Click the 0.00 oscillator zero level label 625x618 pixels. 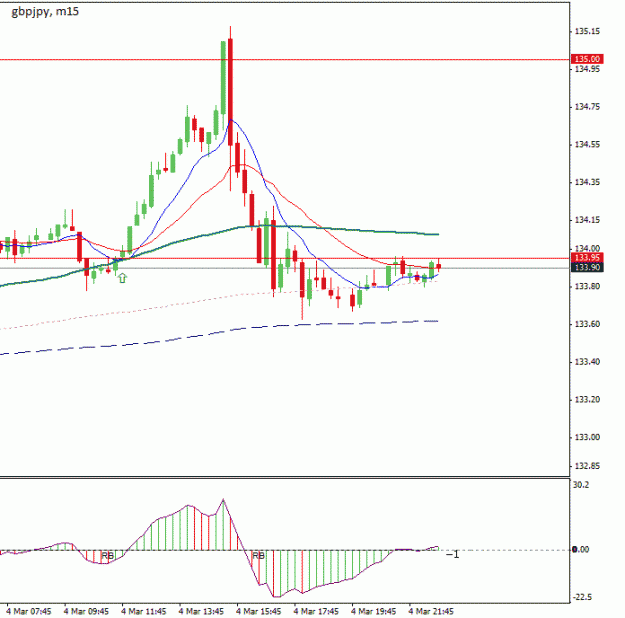(580, 549)
